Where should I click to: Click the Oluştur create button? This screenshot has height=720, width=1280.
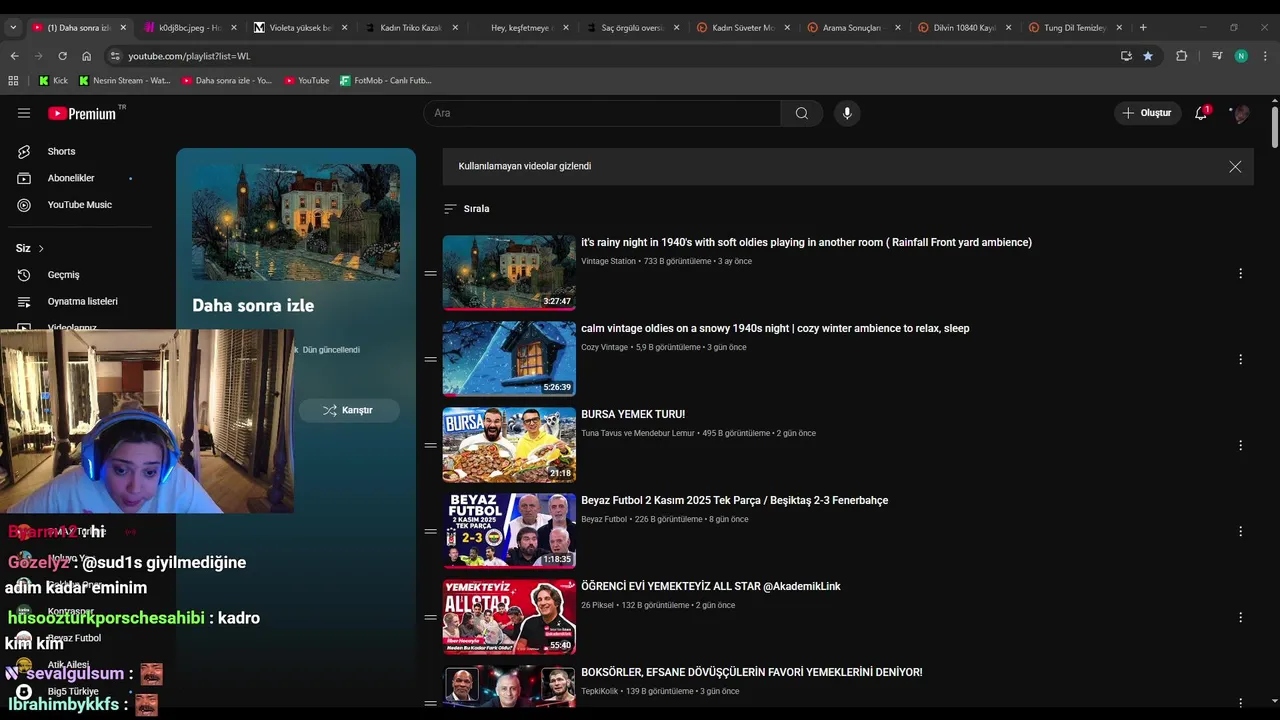pyautogui.click(x=1147, y=113)
